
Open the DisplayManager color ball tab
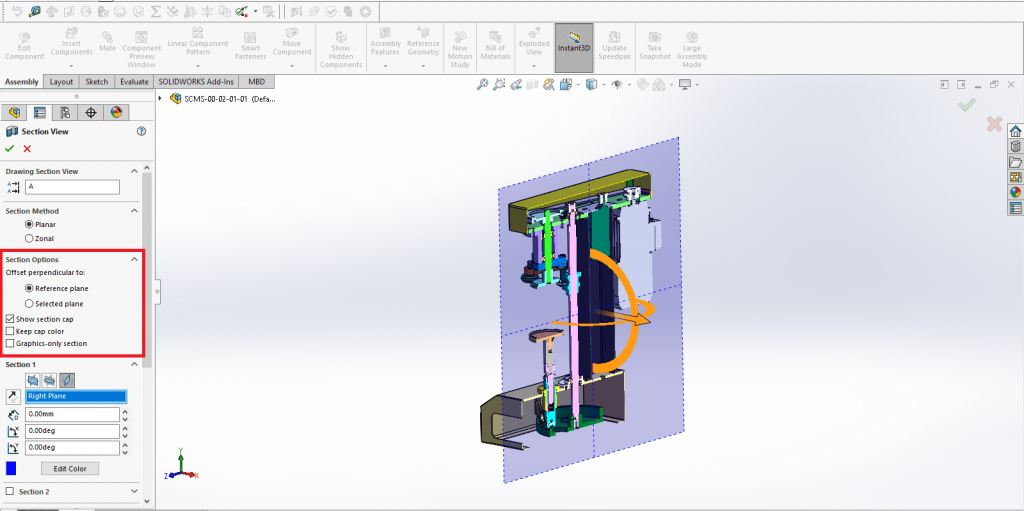point(116,112)
